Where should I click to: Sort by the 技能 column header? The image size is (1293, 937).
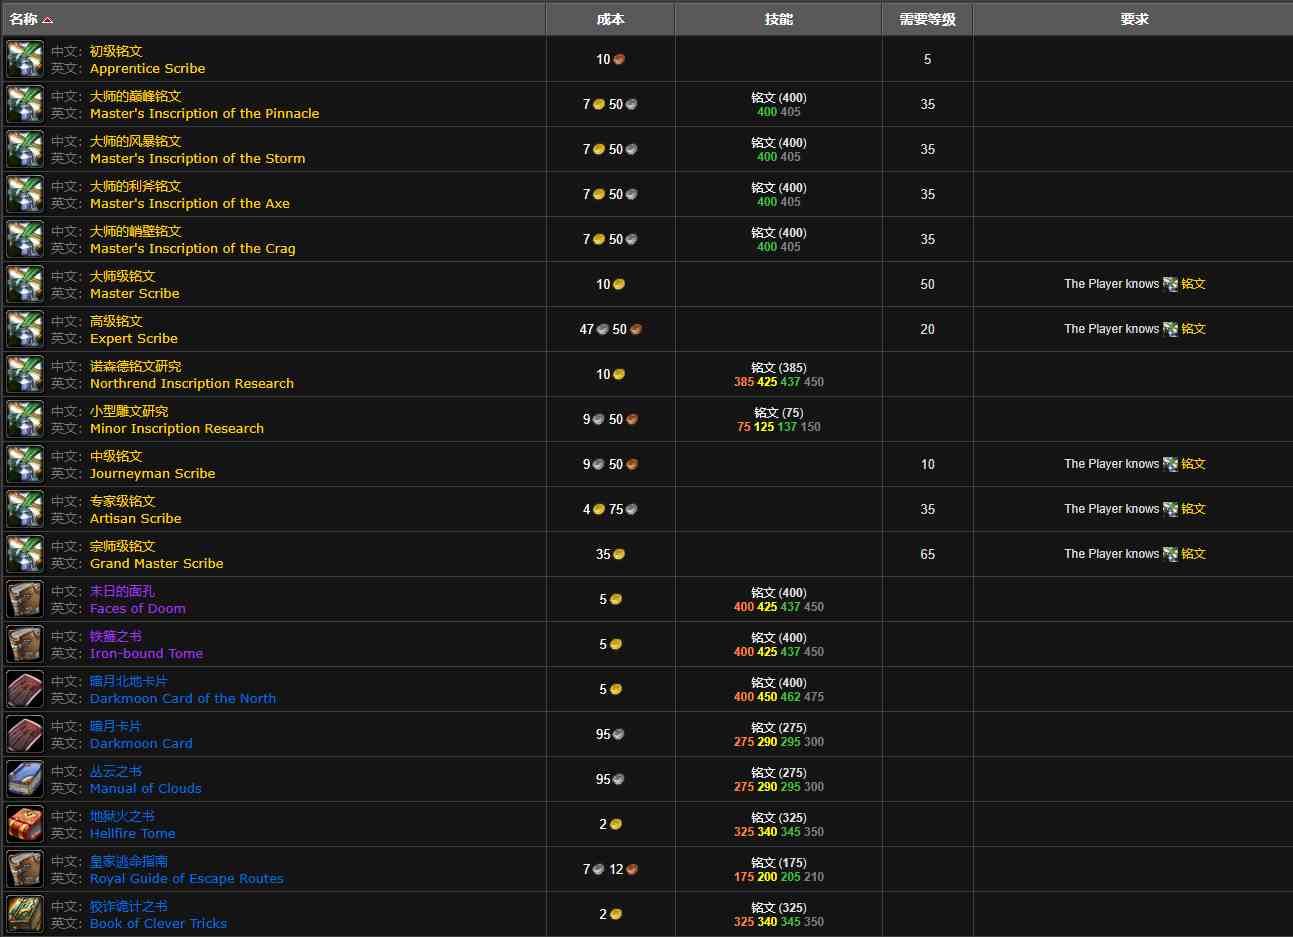(x=778, y=19)
